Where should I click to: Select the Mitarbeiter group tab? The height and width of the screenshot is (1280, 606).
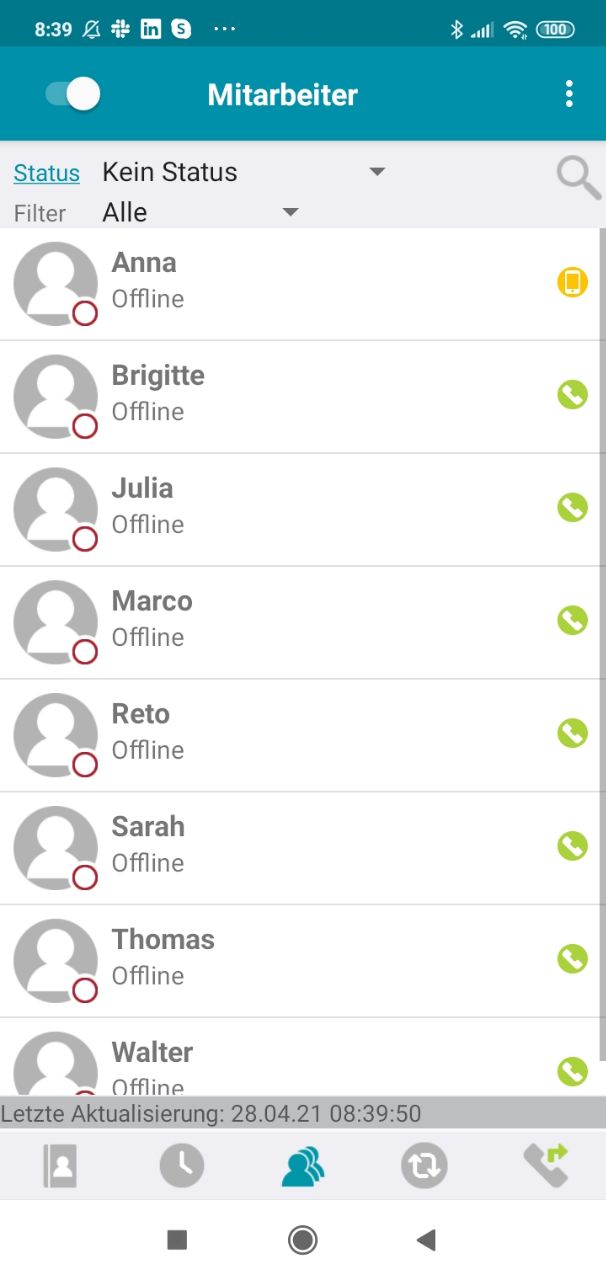[x=303, y=1166]
